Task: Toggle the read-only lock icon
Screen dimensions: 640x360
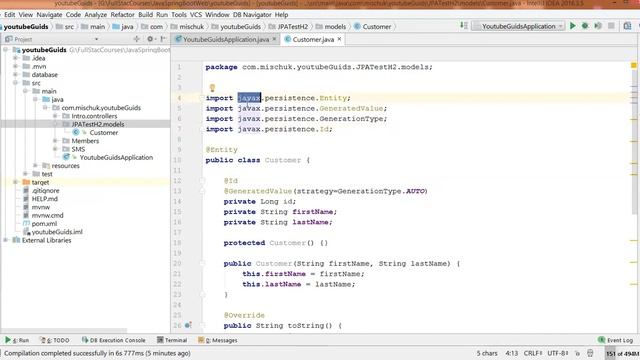Action: 578,353
